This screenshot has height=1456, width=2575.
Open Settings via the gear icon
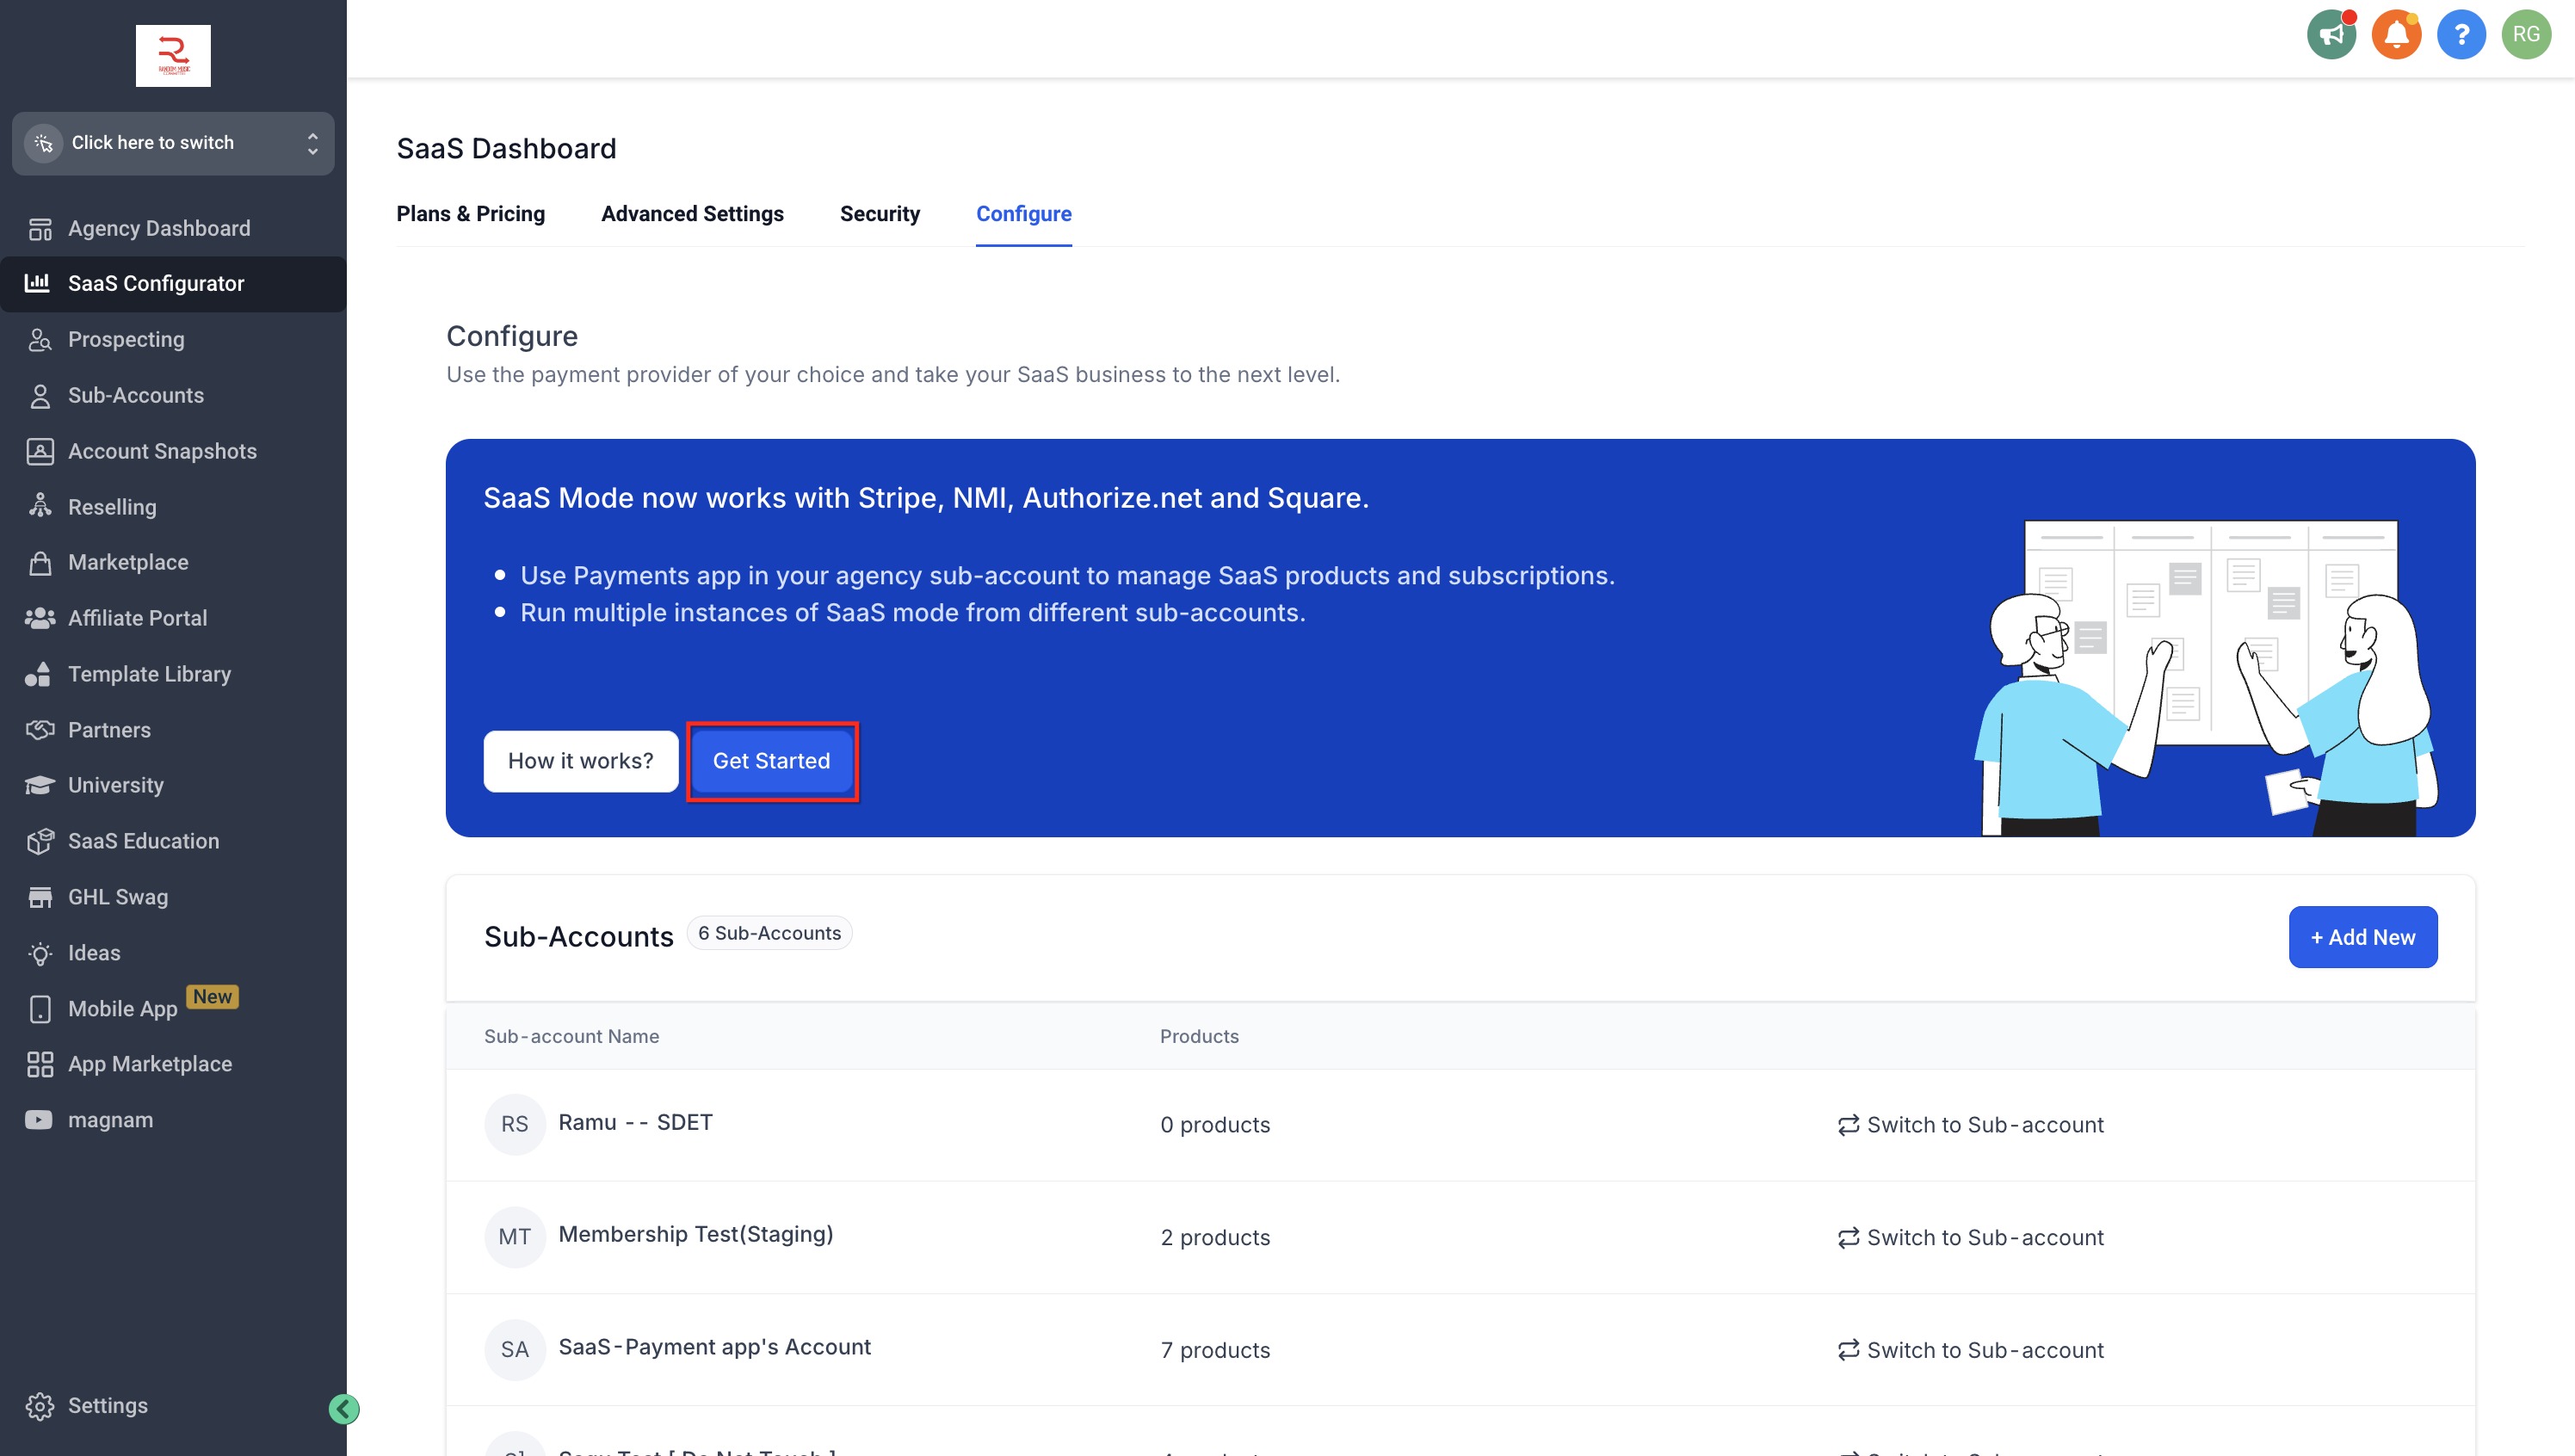pos(40,1405)
